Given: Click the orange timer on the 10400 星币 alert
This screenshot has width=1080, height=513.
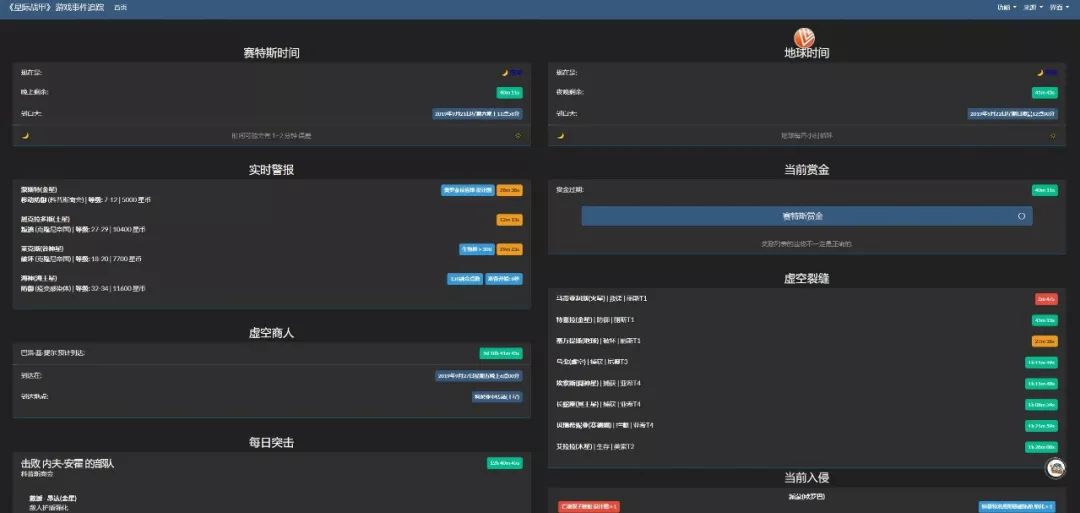Looking at the screenshot, I should (x=510, y=220).
